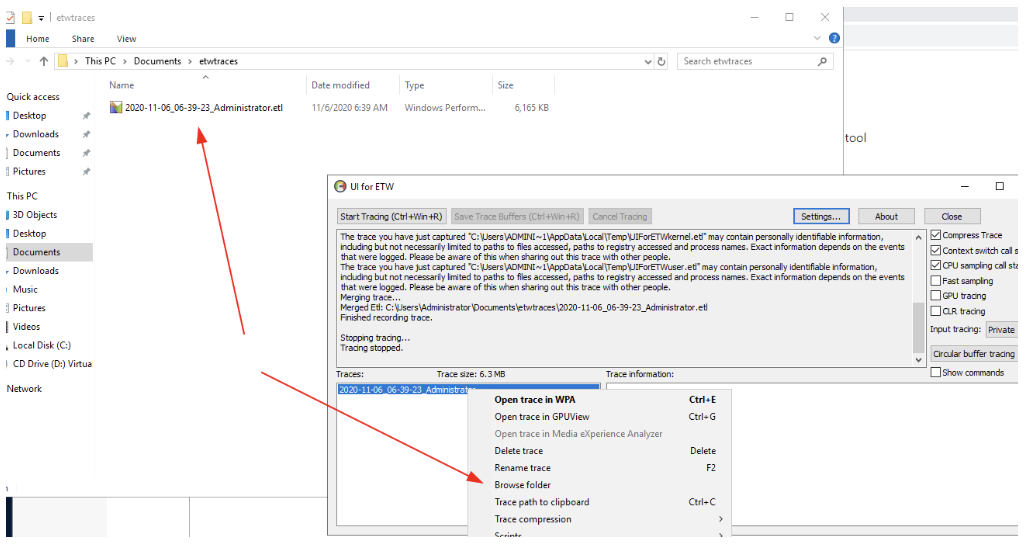Viewport: 1026px width, 544px height.
Task: Open address bar history dropdown
Action: [647, 62]
